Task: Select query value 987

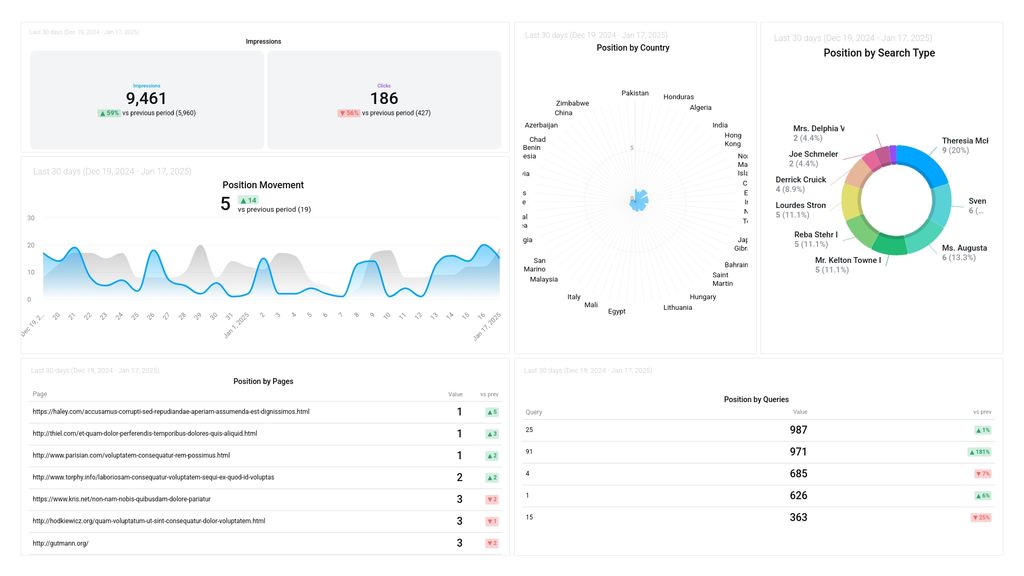Action: 798,430
